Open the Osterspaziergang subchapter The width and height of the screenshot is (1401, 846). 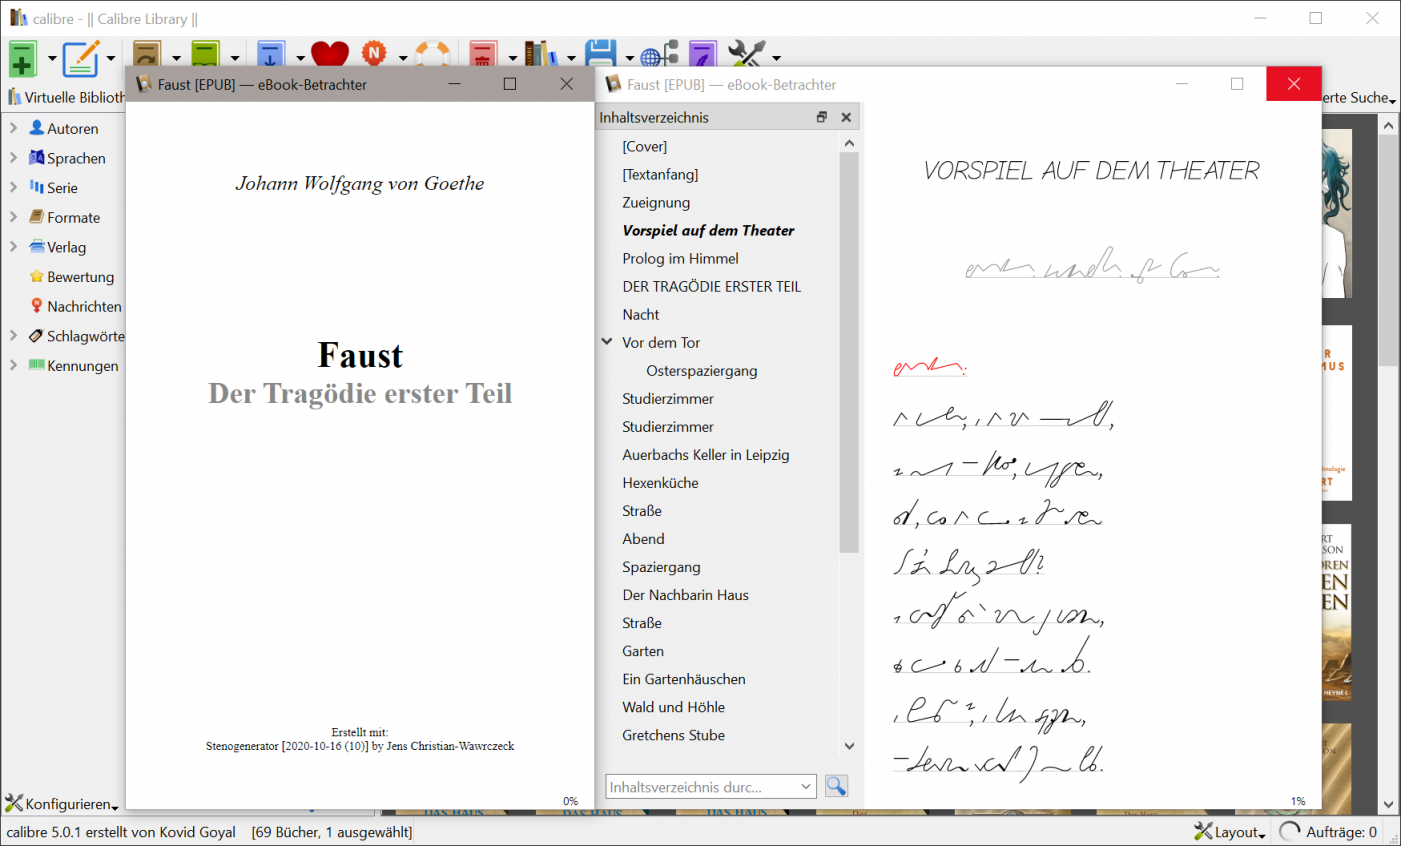702,370
